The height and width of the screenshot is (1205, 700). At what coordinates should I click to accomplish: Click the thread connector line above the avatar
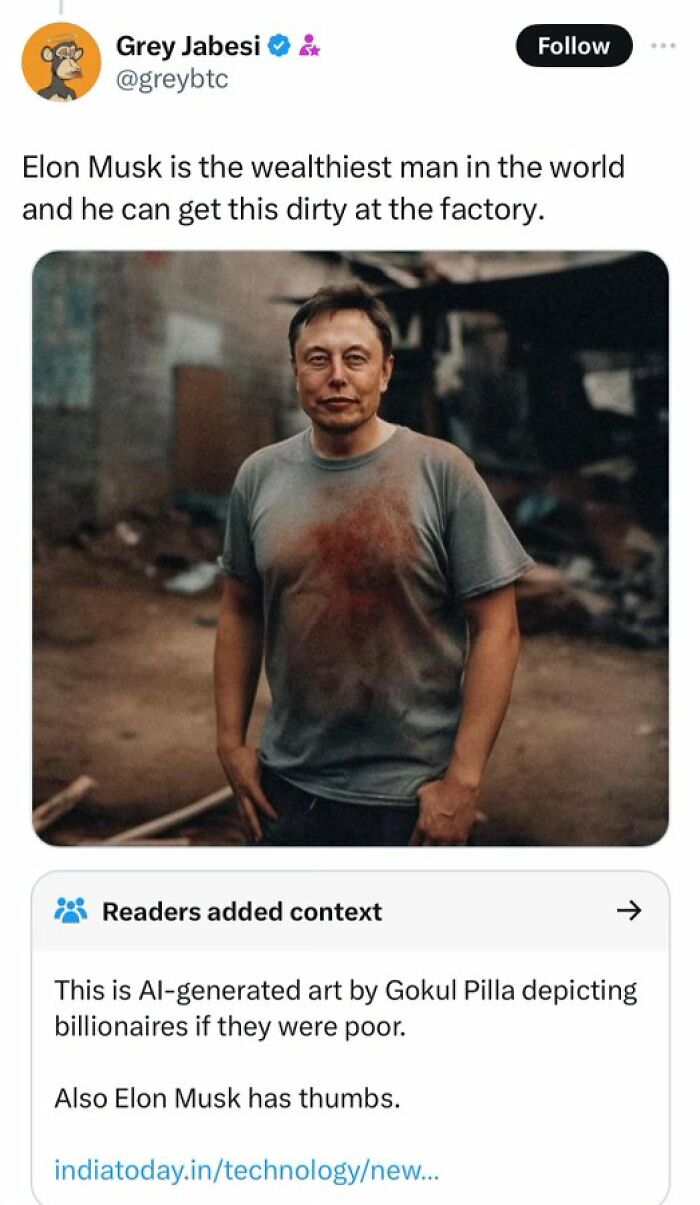[x=60, y=8]
